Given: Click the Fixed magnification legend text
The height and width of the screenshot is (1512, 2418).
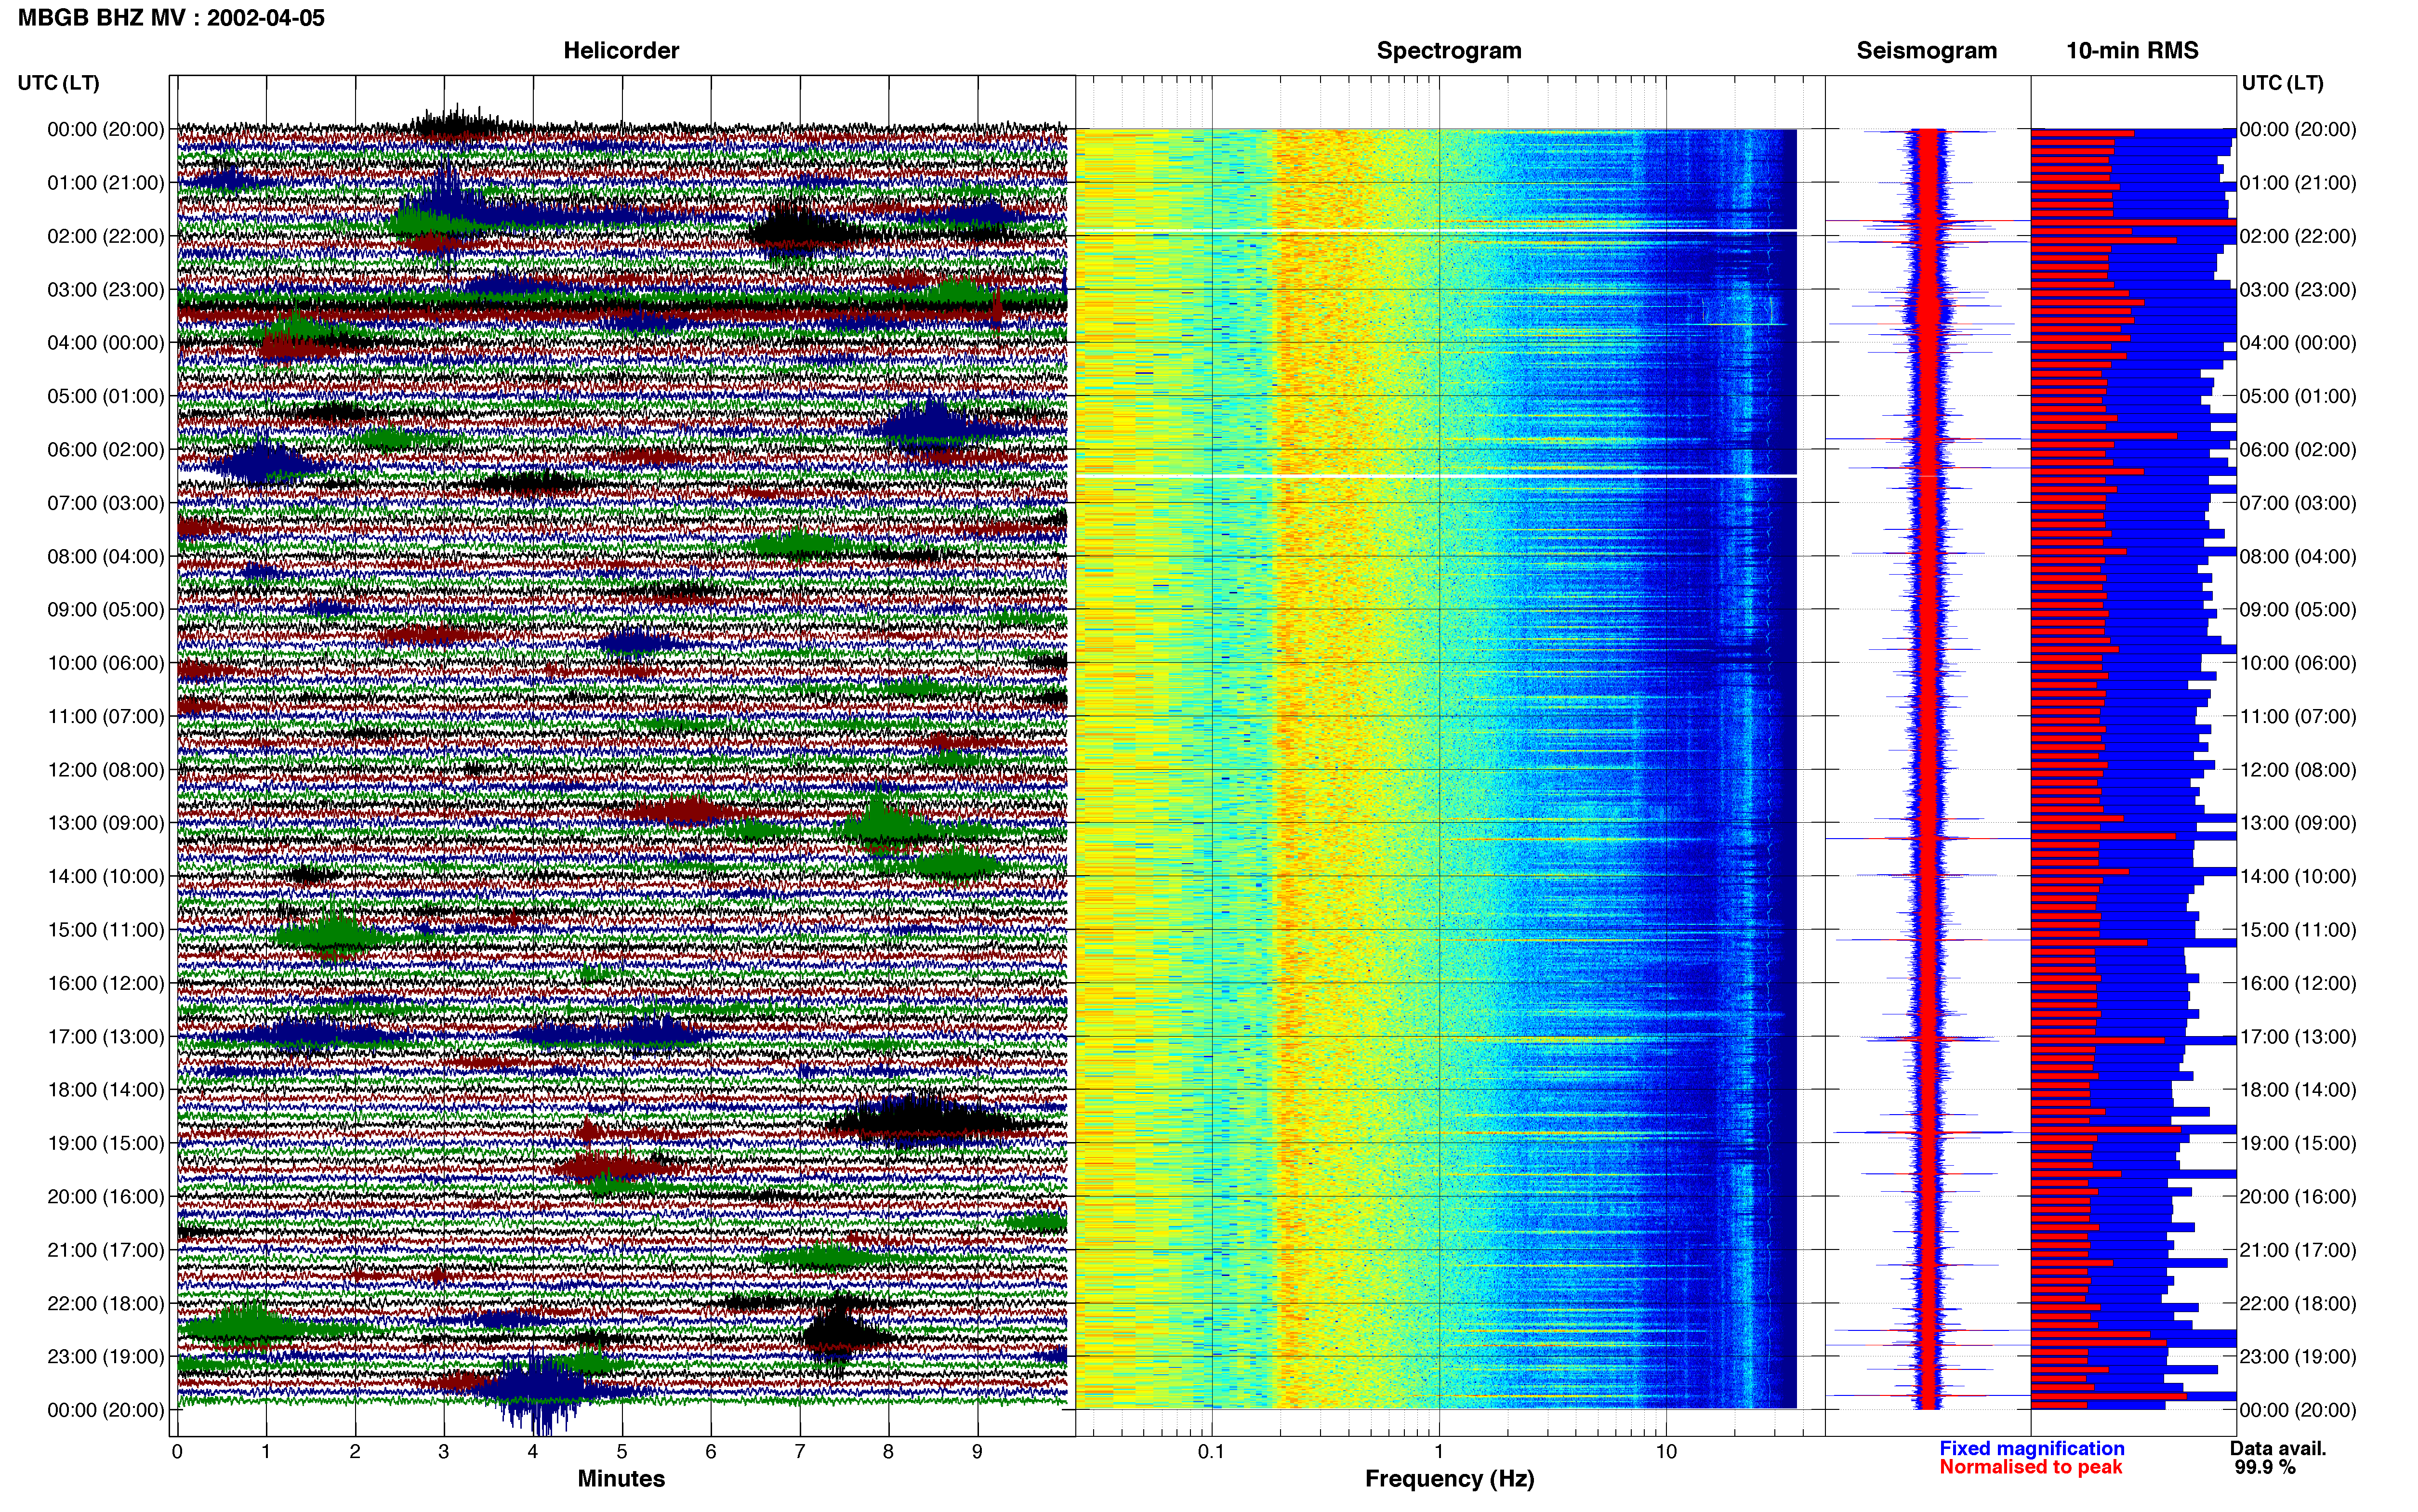Looking at the screenshot, I should 2031,1448.
